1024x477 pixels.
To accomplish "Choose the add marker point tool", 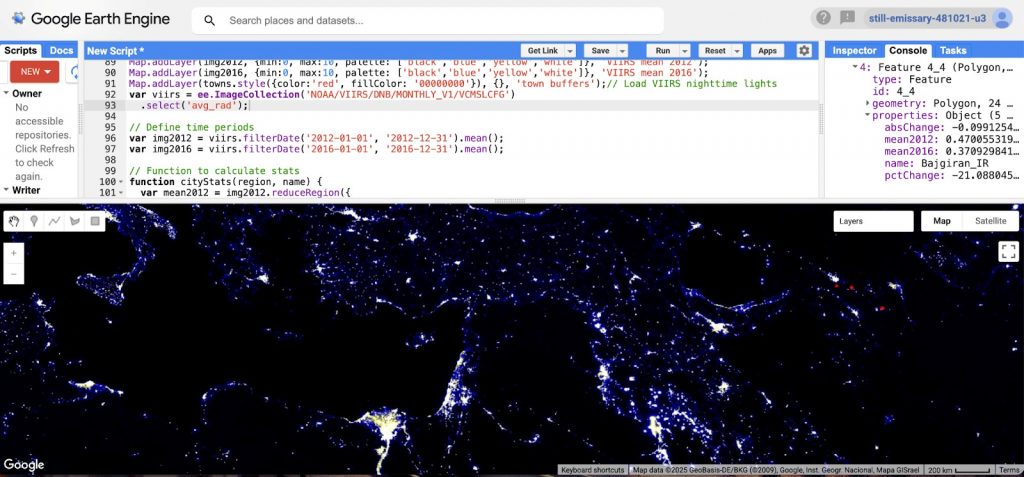I will point(34,221).
